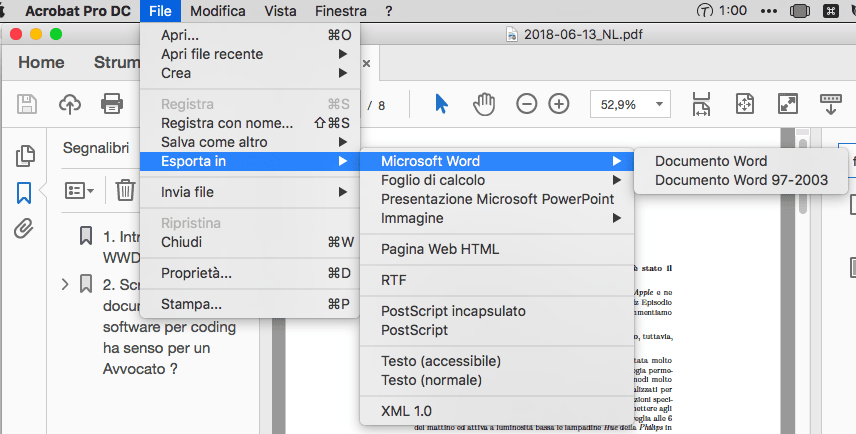Choose Presentazione Microsoft PowerPoint

(497, 199)
